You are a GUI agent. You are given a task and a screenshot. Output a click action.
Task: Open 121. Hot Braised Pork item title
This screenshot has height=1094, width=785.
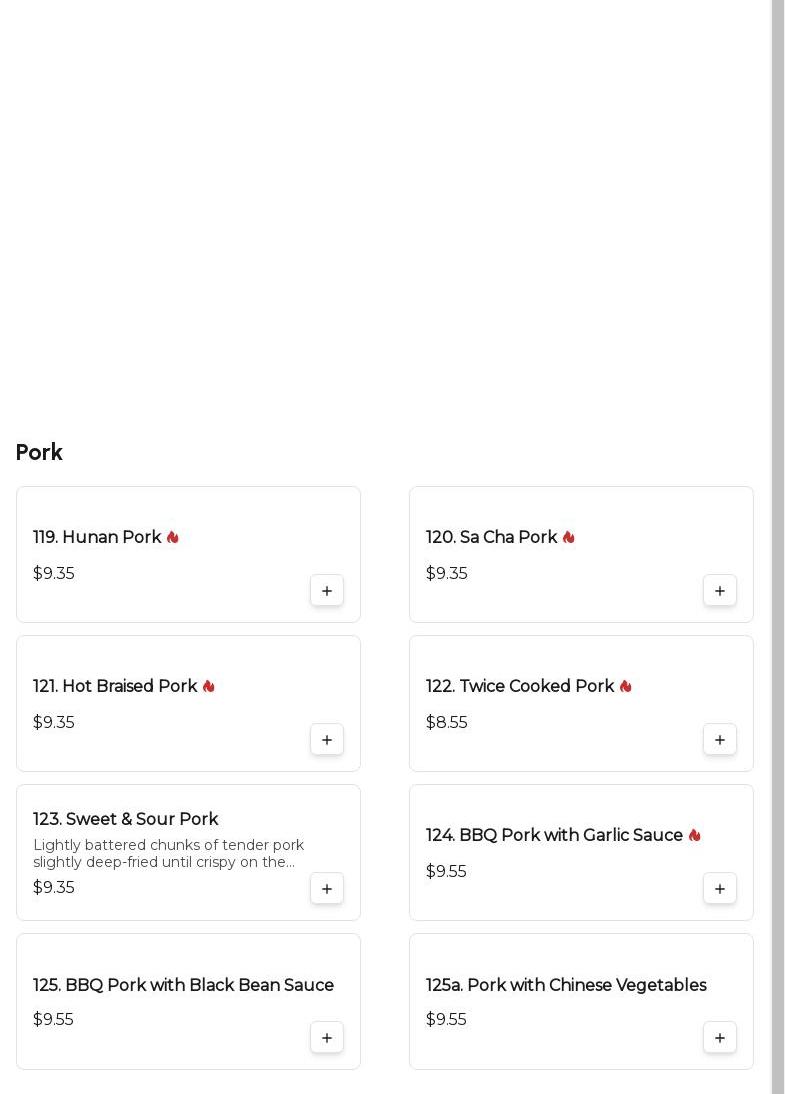coord(115,687)
